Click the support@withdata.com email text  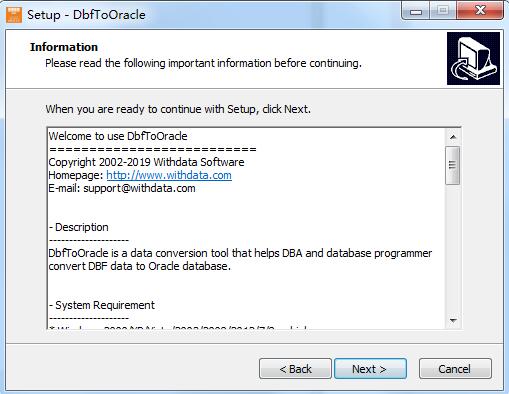pyautogui.click(x=139, y=188)
